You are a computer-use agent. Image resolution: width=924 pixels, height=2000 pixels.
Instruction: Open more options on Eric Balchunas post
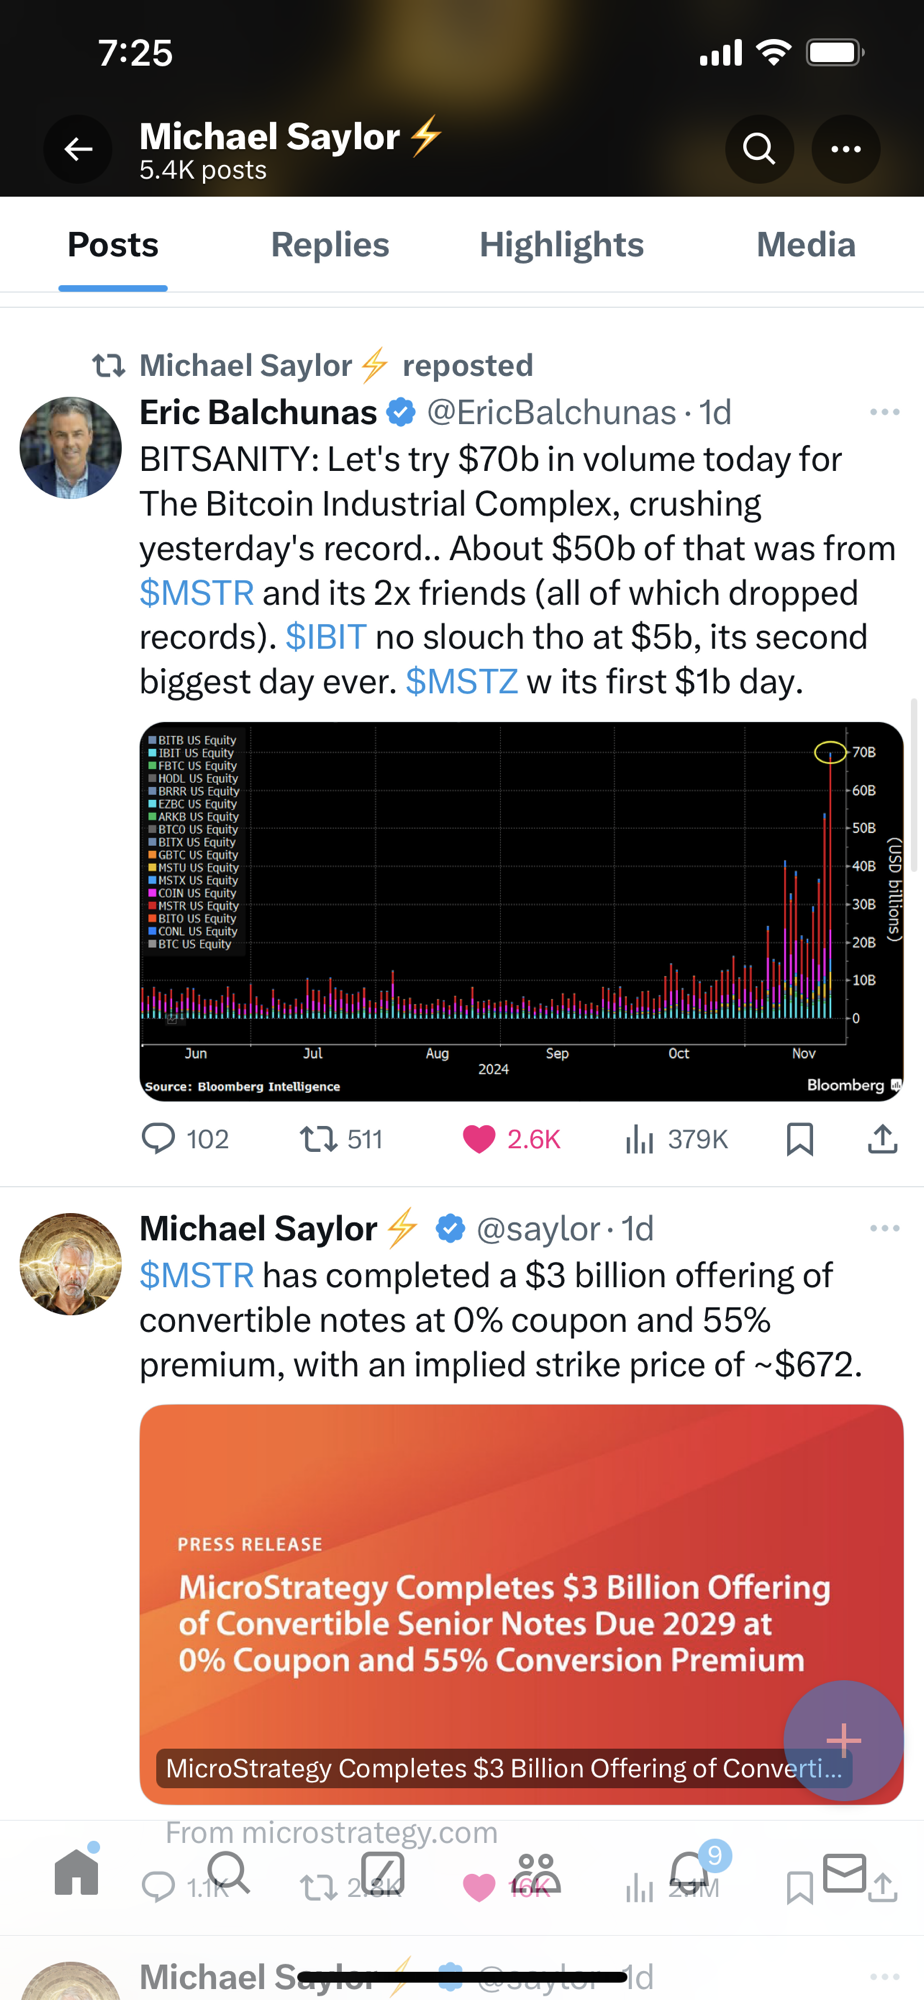[x=884, y=412]
